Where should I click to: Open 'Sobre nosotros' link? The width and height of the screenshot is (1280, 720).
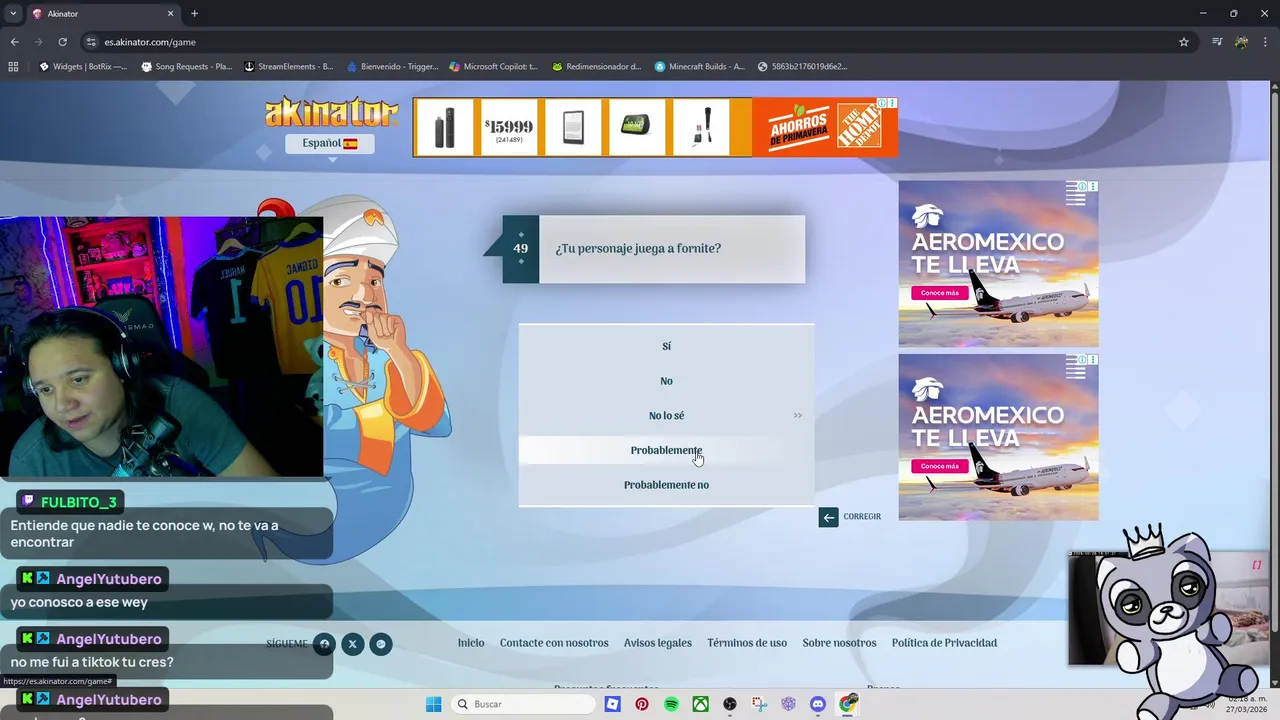pyautogui.click(x=839, y=643)
